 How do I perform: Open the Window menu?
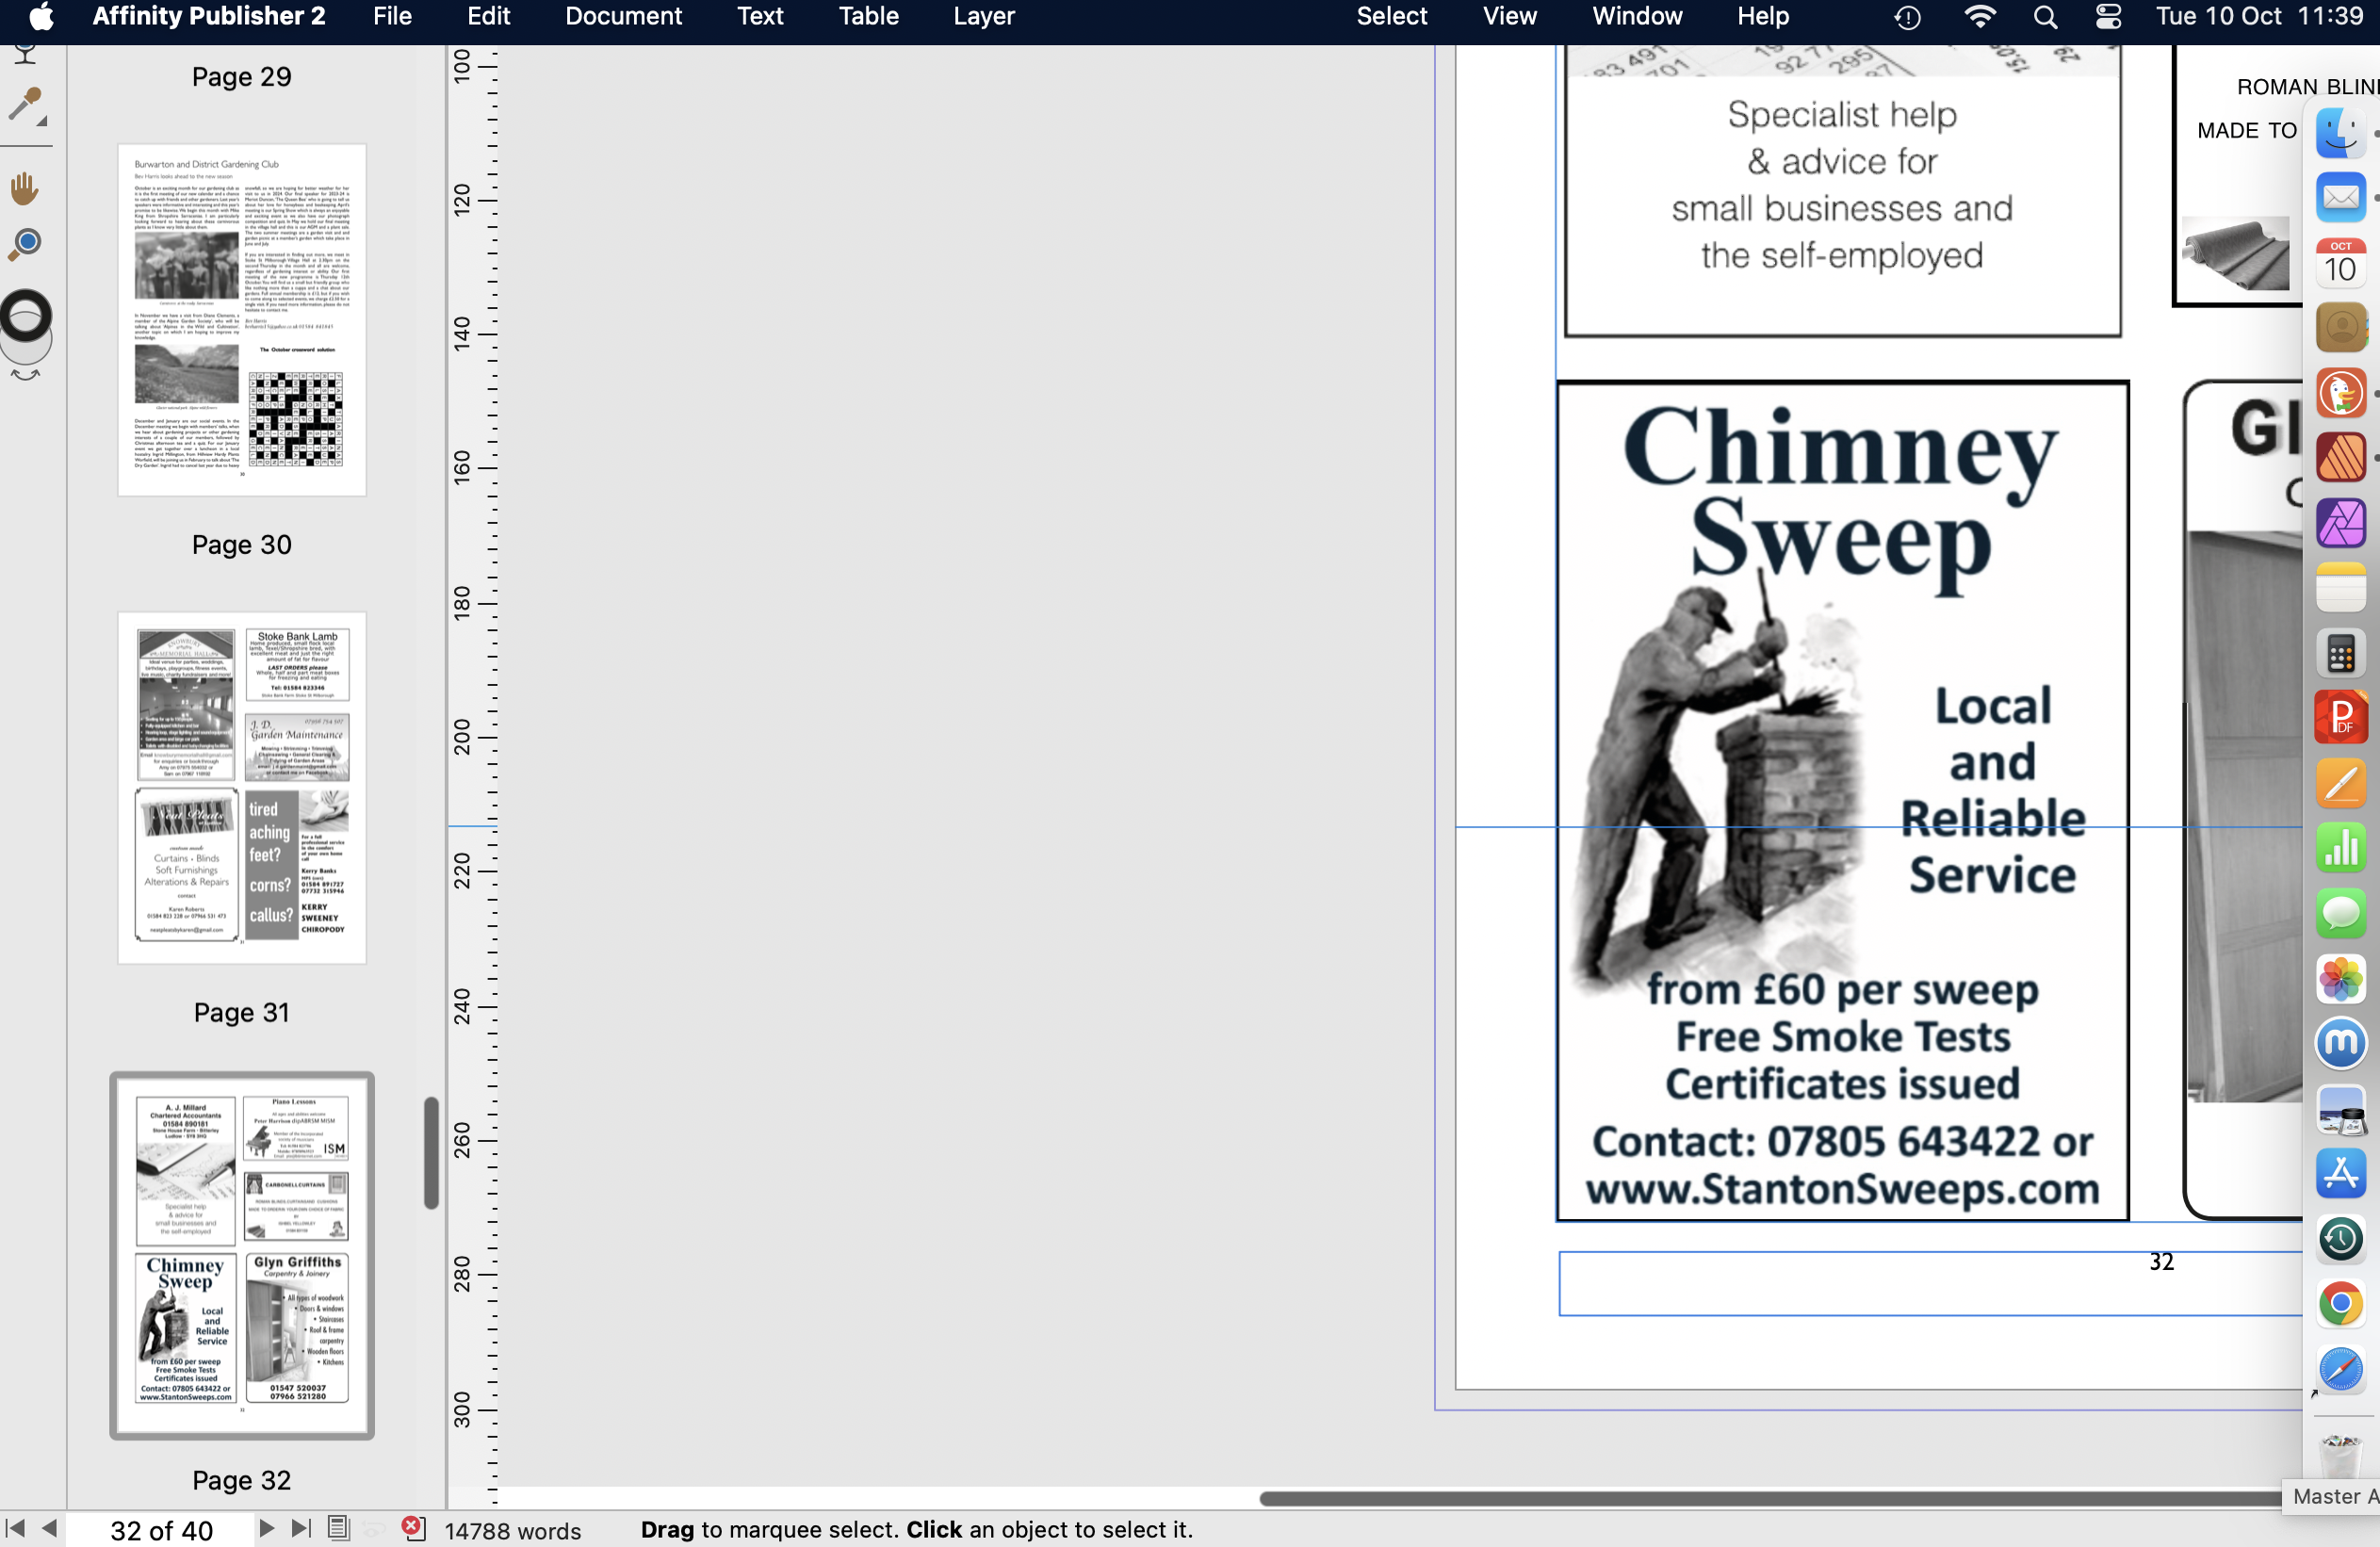(x=1637, y=16)
